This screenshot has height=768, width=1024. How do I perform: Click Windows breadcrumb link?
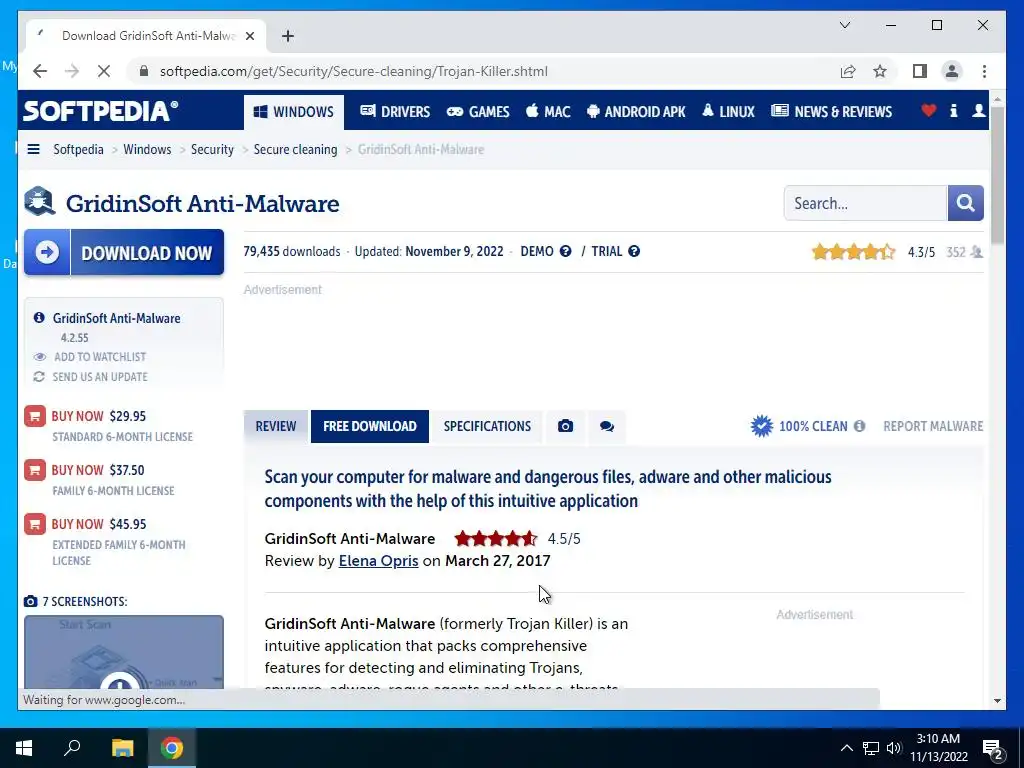click(147, 149)
